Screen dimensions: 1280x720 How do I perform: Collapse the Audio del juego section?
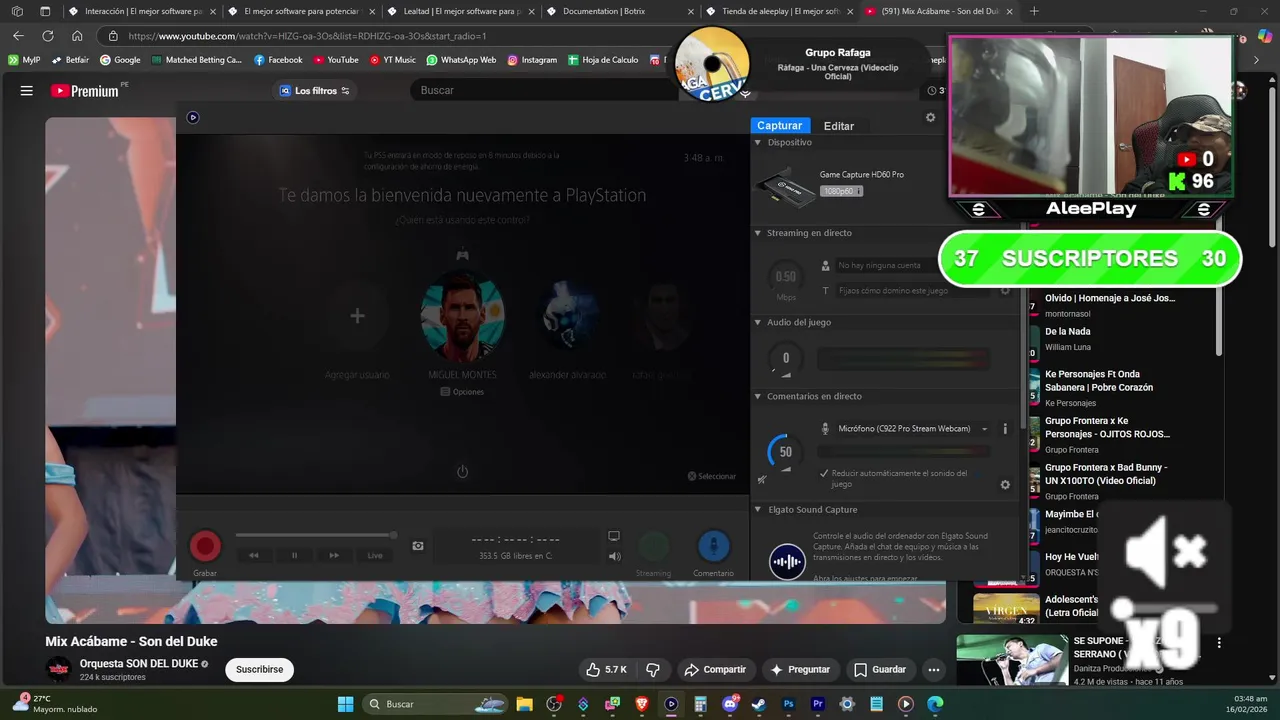coord(757,323)
